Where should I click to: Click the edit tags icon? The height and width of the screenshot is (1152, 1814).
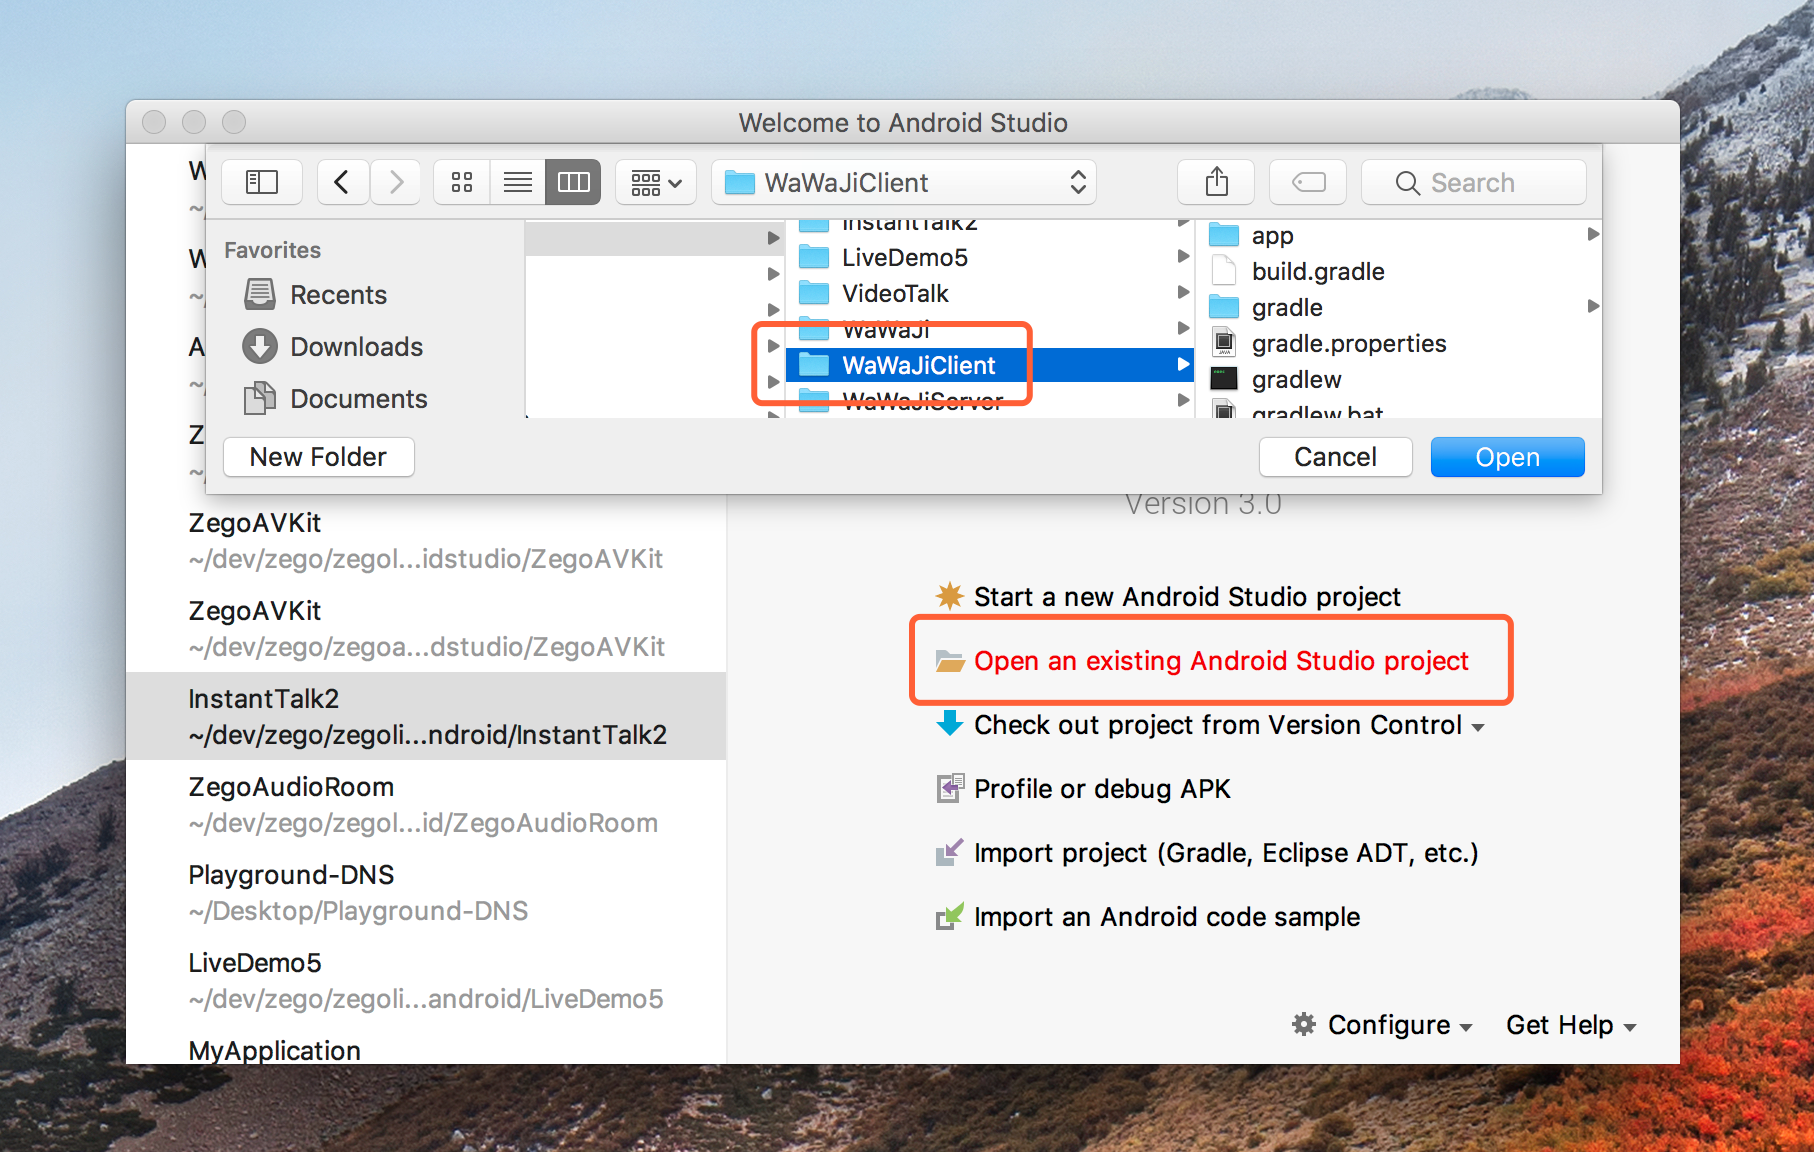click(1307, 182)
